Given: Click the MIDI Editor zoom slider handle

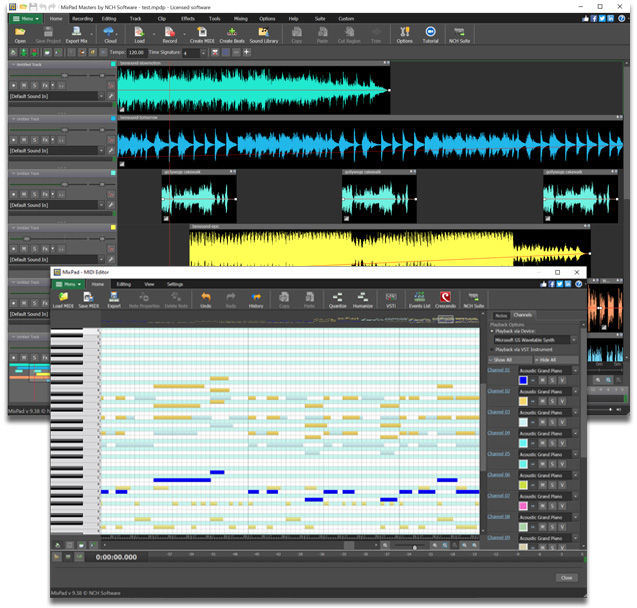Looking at the screenshot, I should pyautogui.click(x=414, y=547).
